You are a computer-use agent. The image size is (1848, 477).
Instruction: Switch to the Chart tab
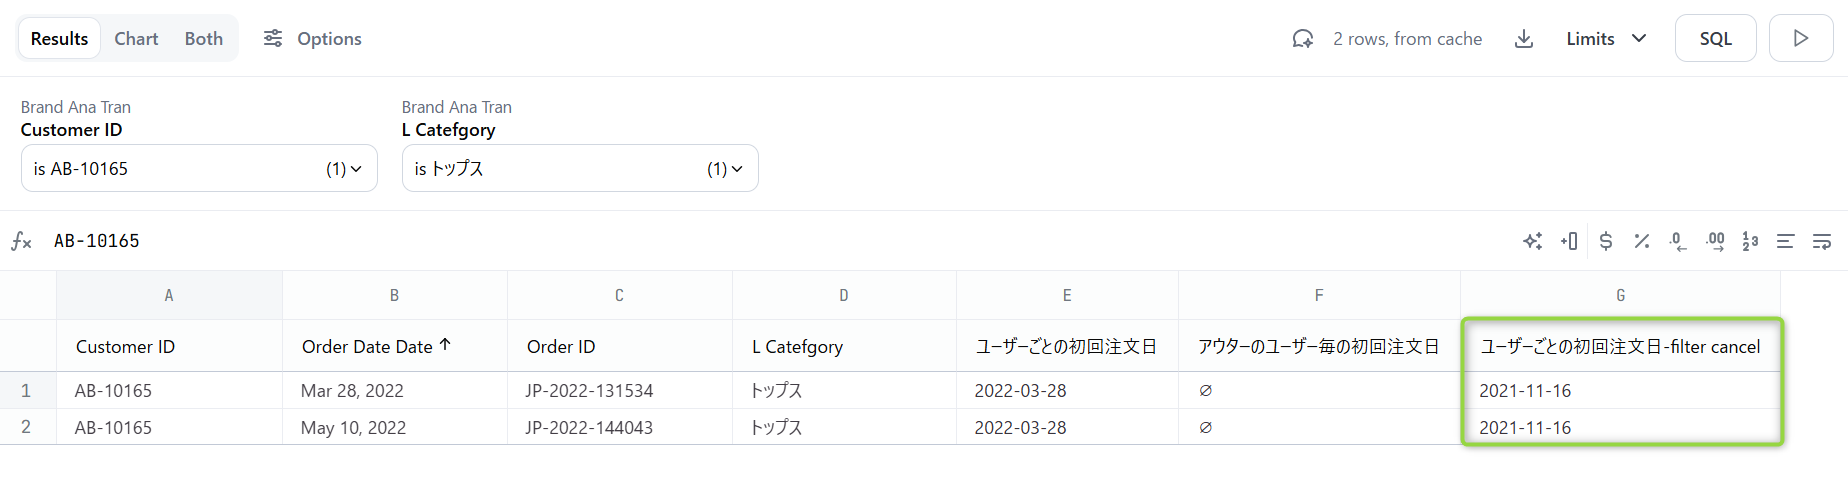coord(136,39)
